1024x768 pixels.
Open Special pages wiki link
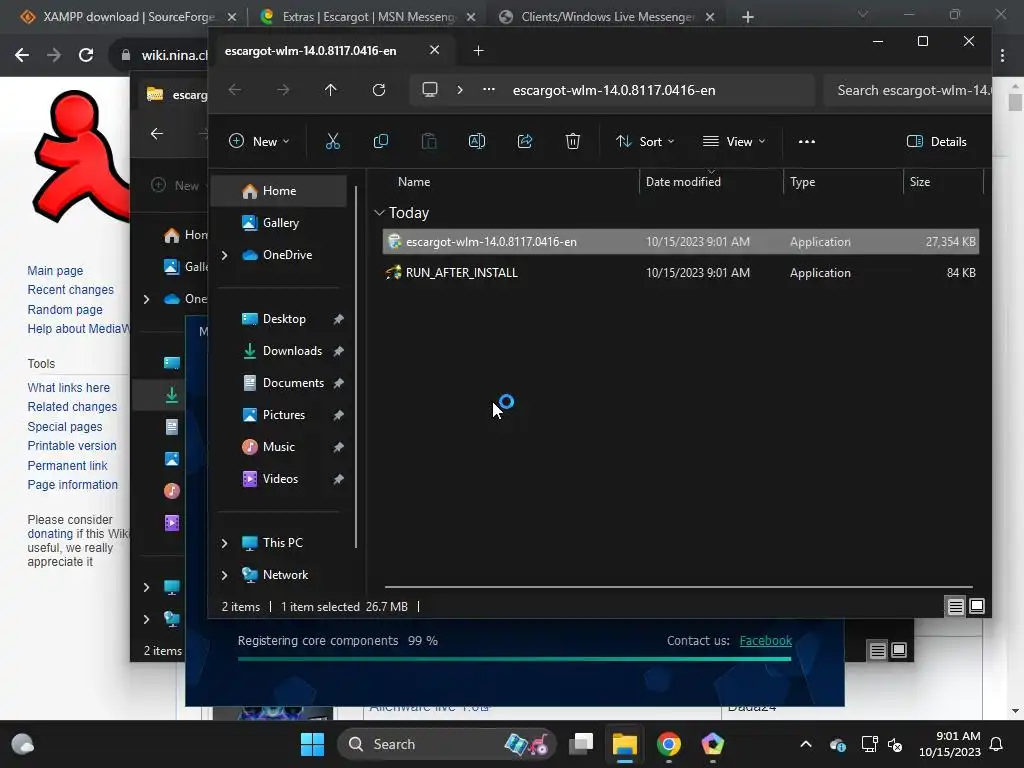click(65, 426)
